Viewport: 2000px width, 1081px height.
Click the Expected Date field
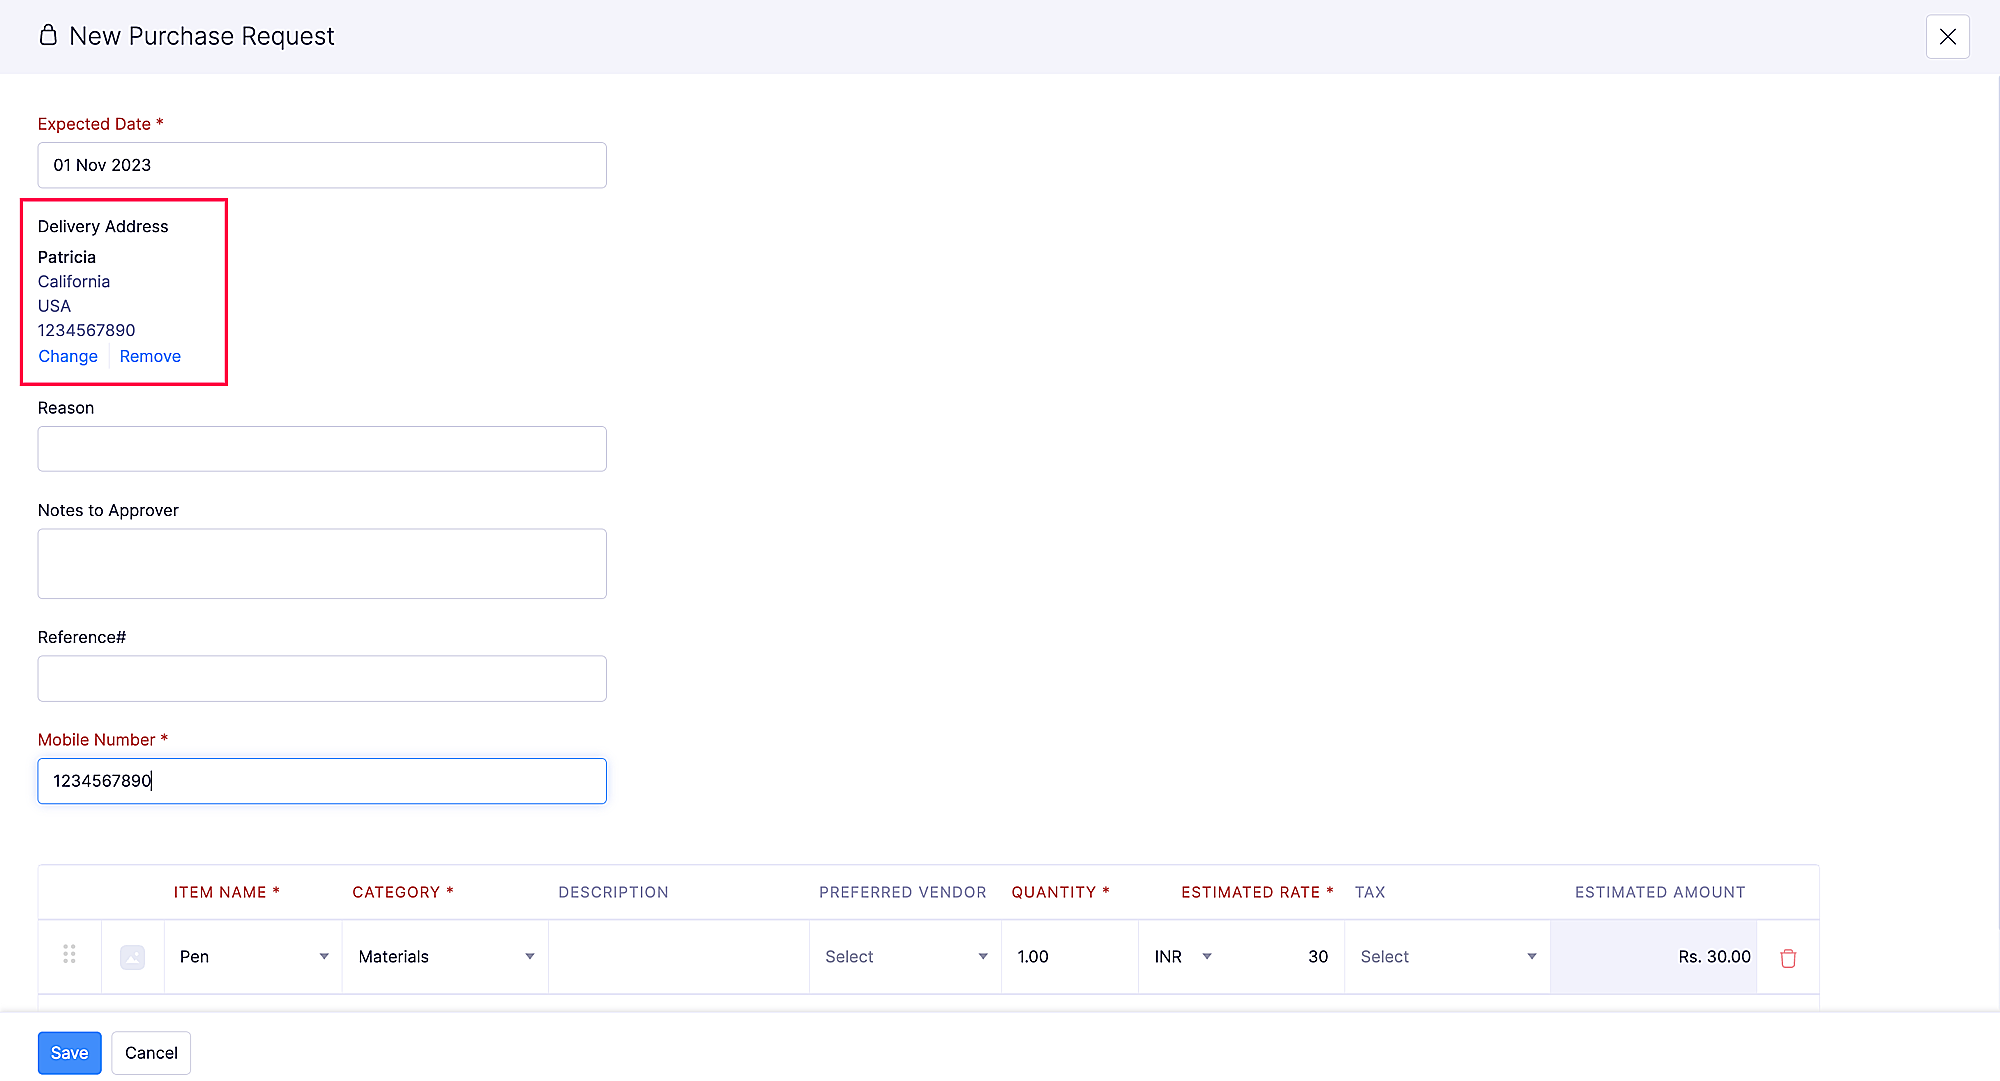pos(322,165)
